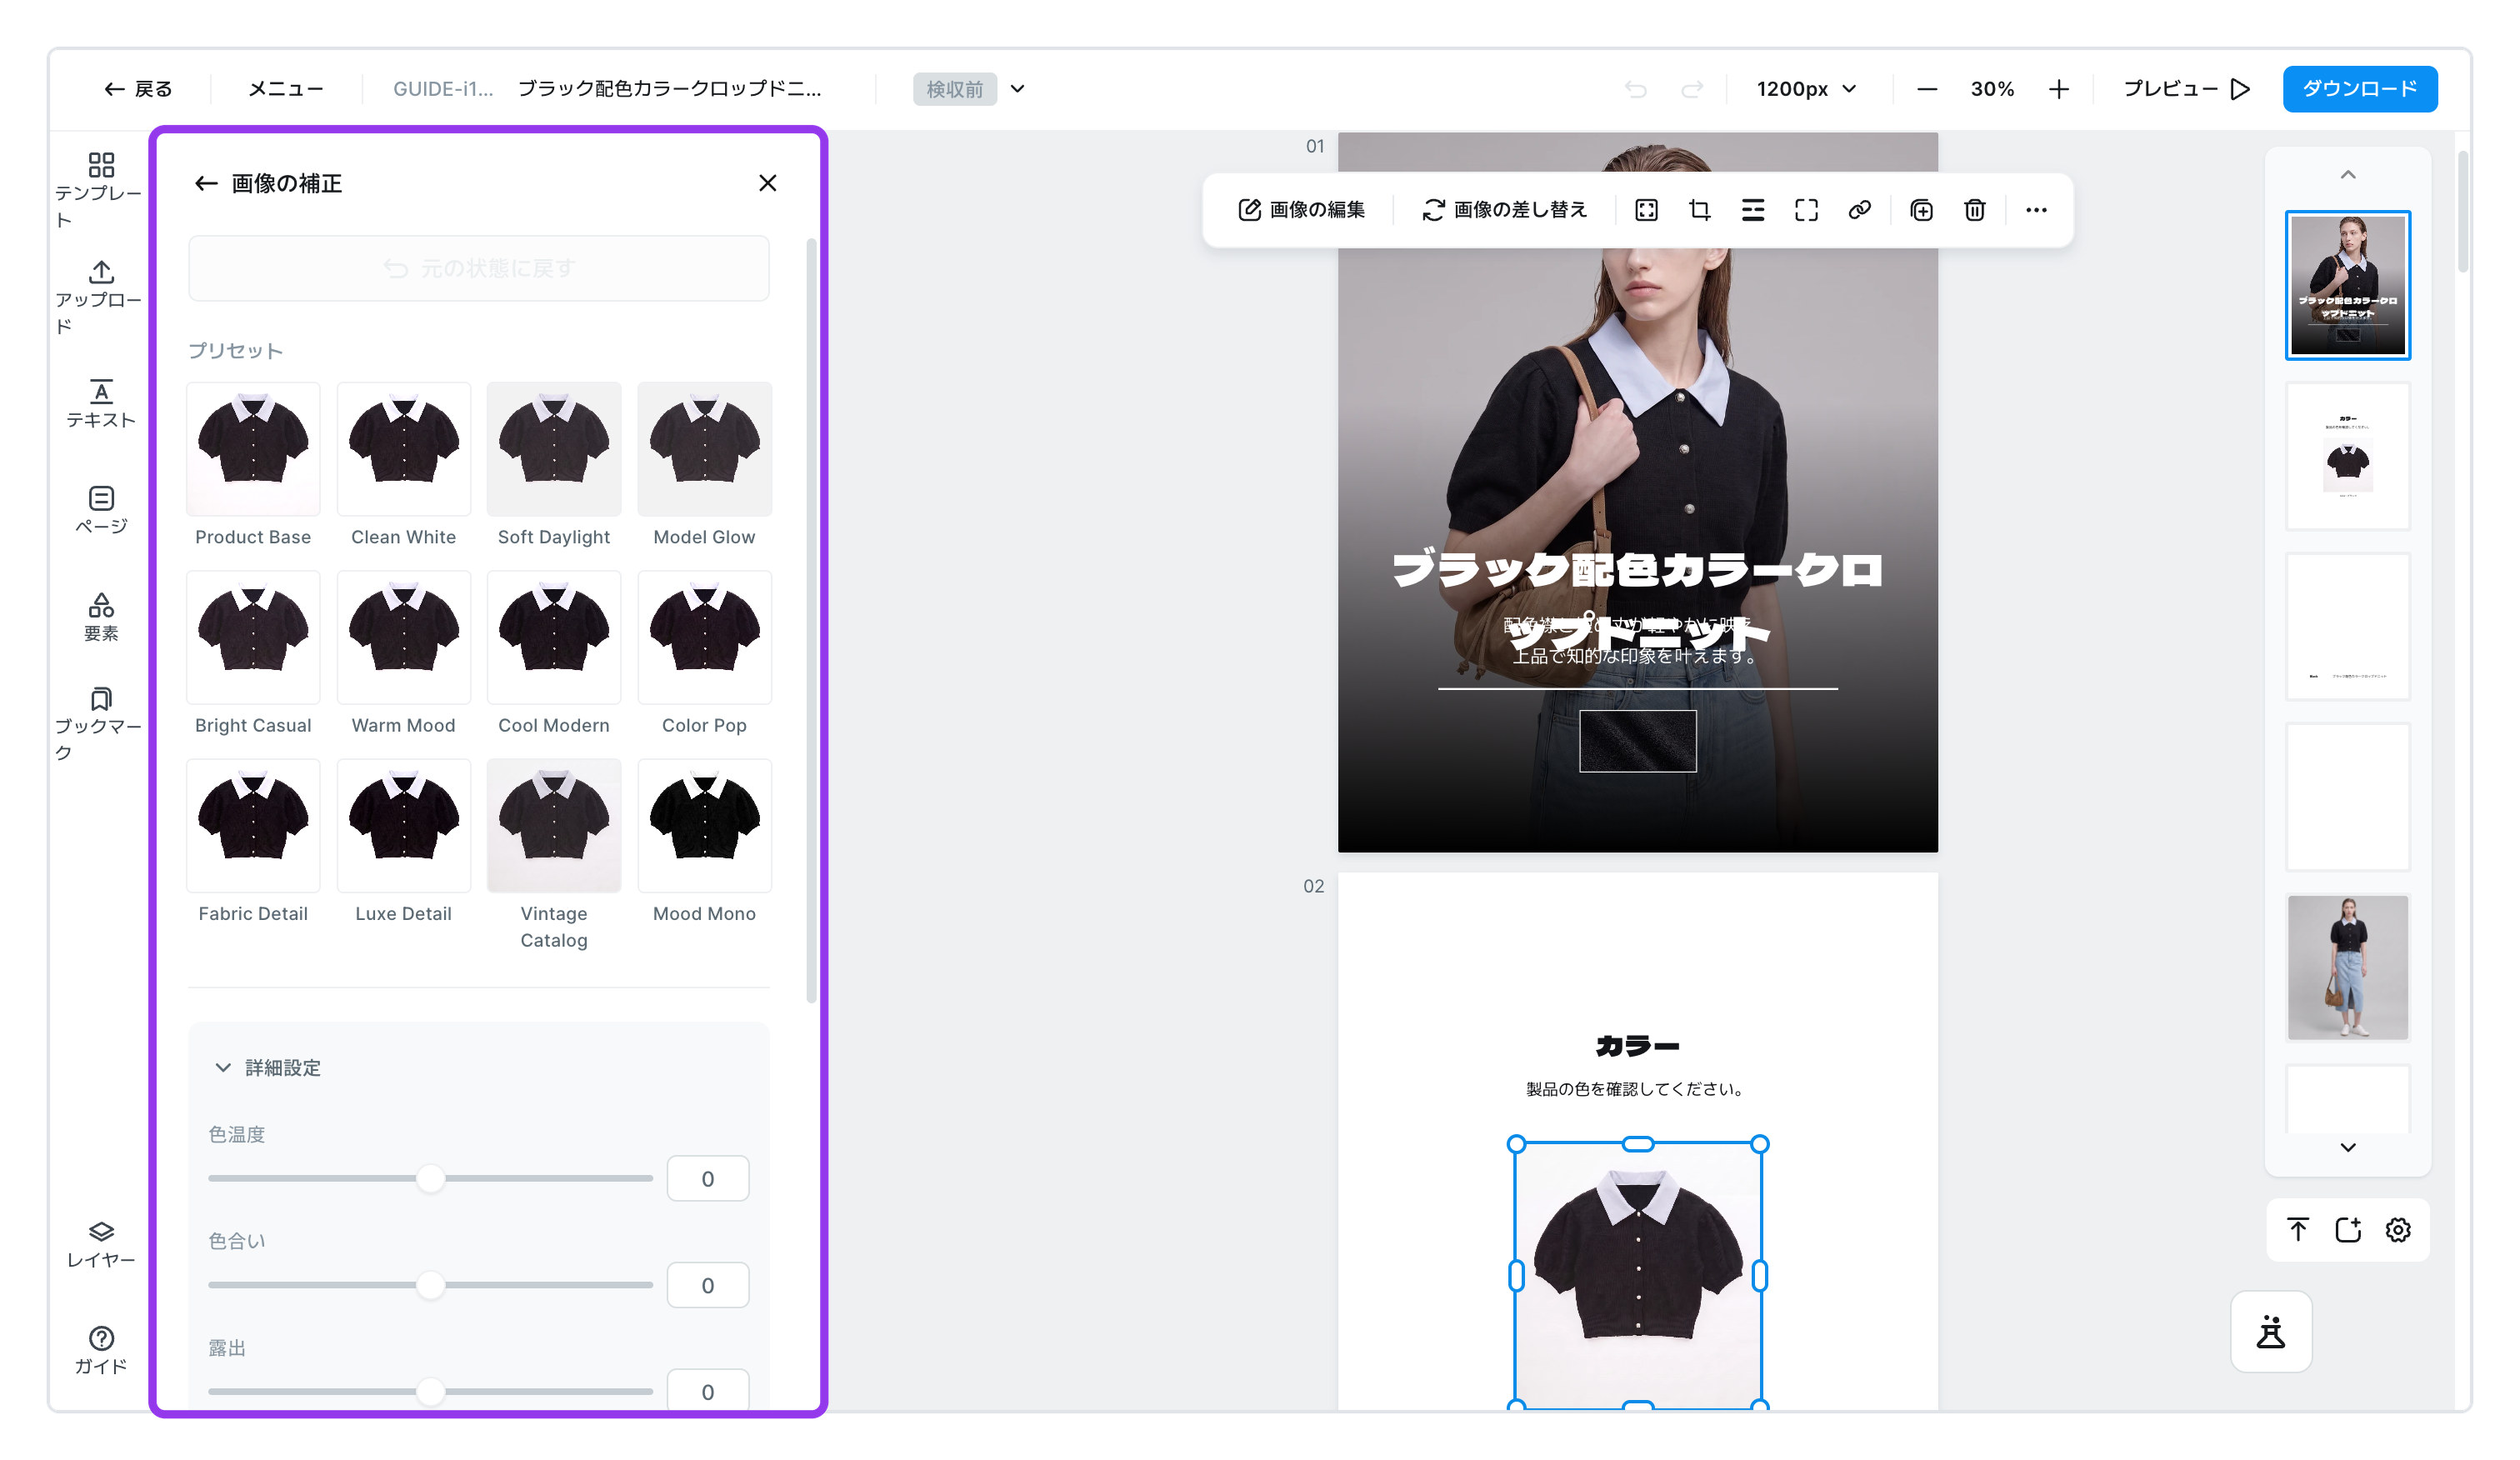Open the 要素 elements panel
2520x1460 pixels.
100,617
